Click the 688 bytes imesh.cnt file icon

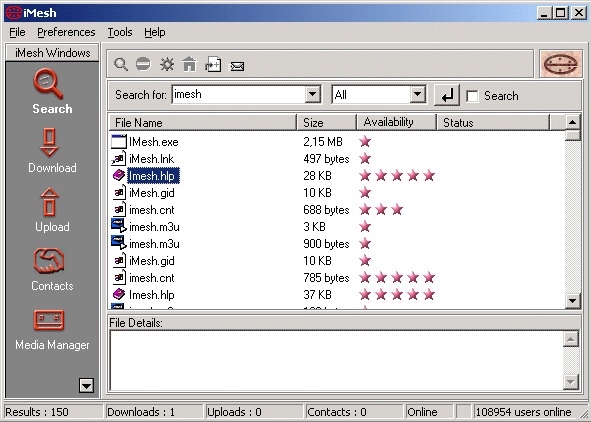[119, 209]
